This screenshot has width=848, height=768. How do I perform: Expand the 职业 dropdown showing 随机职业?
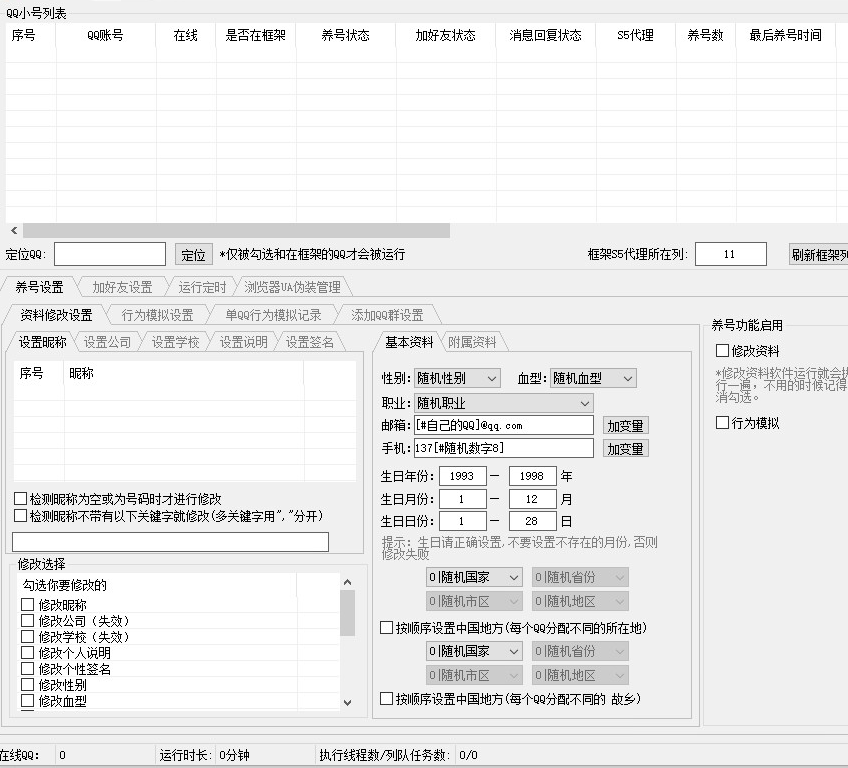pyautogui.click(x=504, y=403)
